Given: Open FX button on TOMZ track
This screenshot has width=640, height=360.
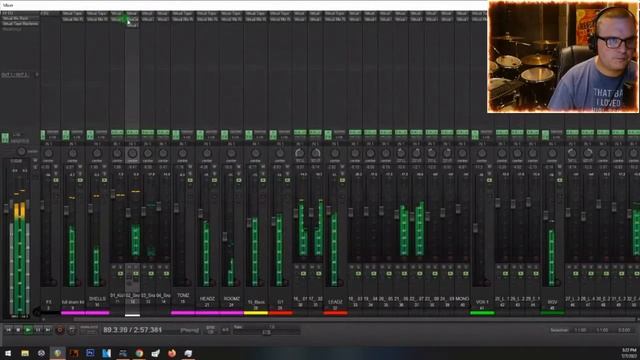Looking at the screenshot, I should coord(176,135).
